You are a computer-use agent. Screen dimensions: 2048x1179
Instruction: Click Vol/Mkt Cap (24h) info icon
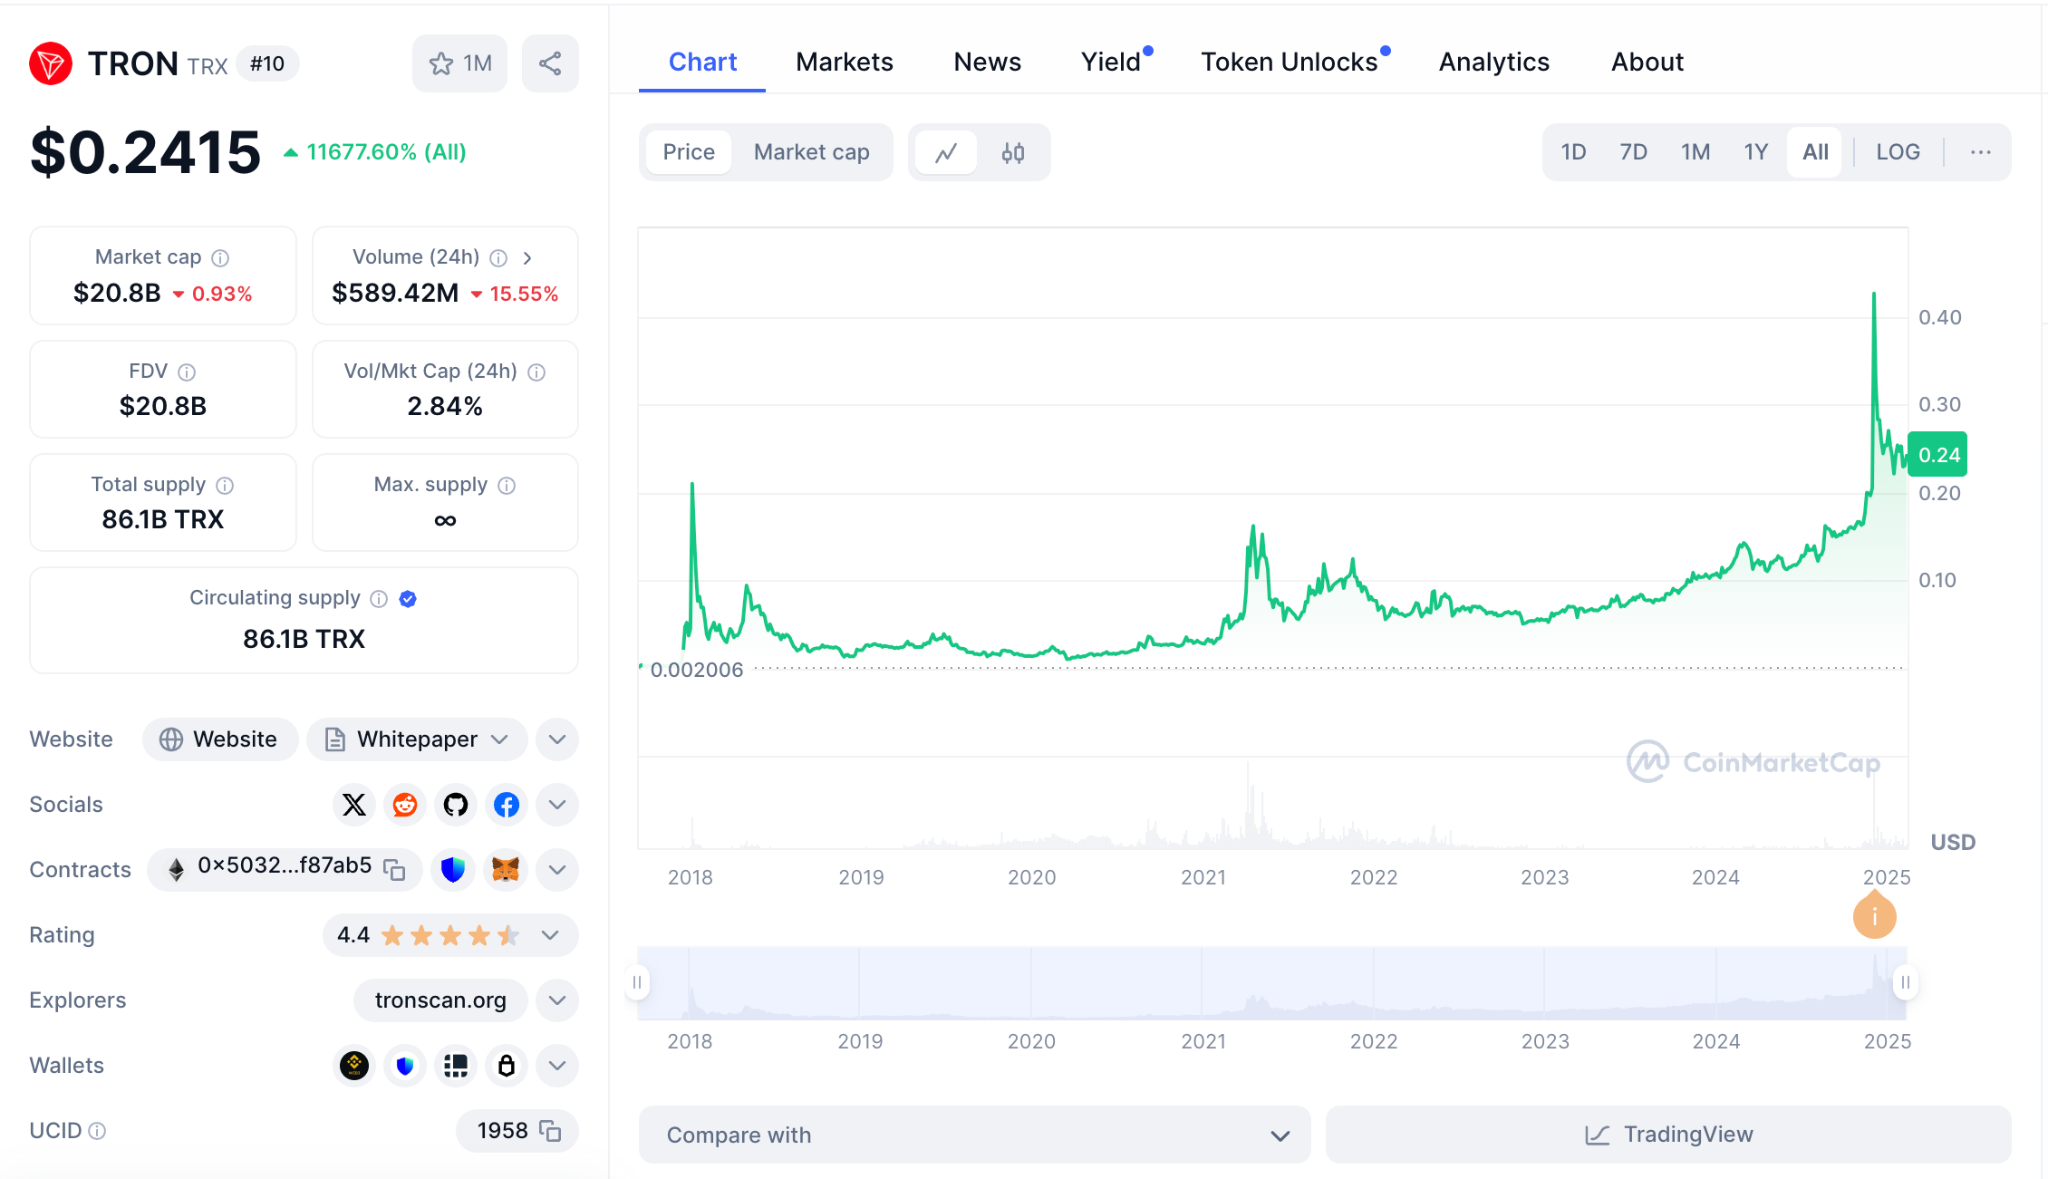(x=537, y=372)
